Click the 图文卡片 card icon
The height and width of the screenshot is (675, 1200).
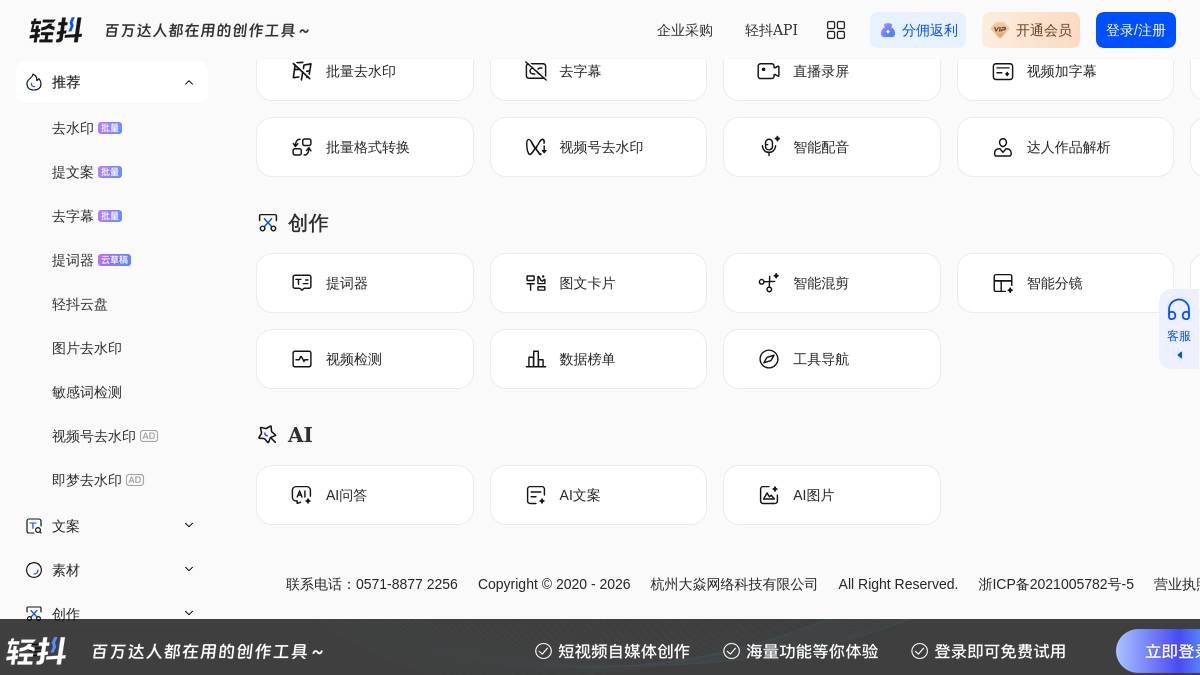coord(536,283)
